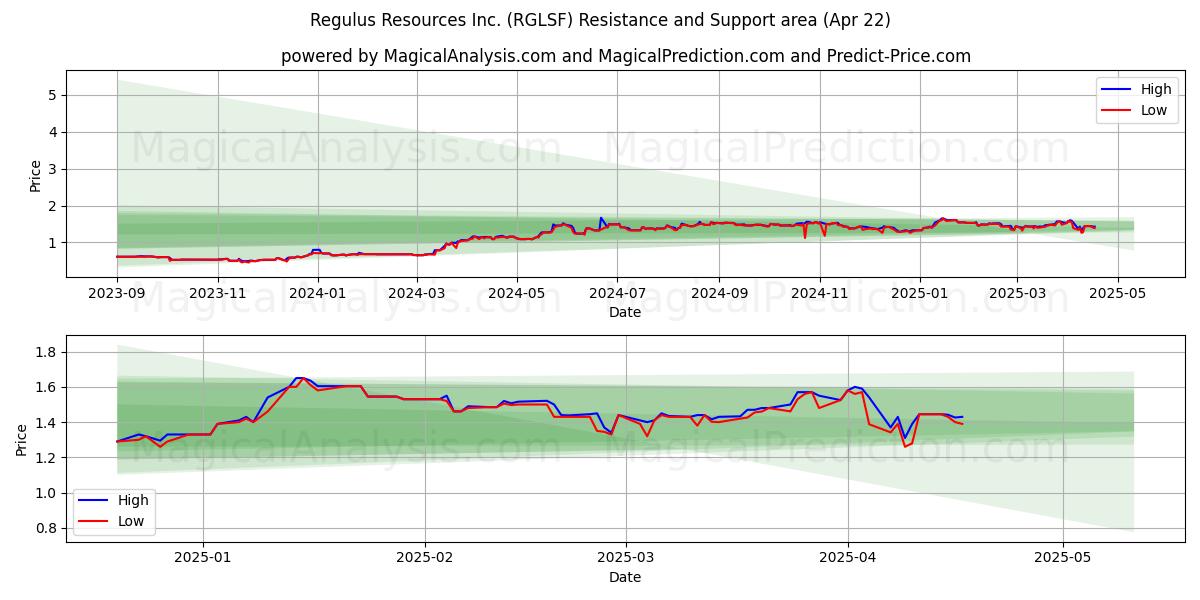1200x600 pixels.
Task: Click the 'Date' x-axis label of bottom chart
Action: pyautogui.click(x=625, y=577)
